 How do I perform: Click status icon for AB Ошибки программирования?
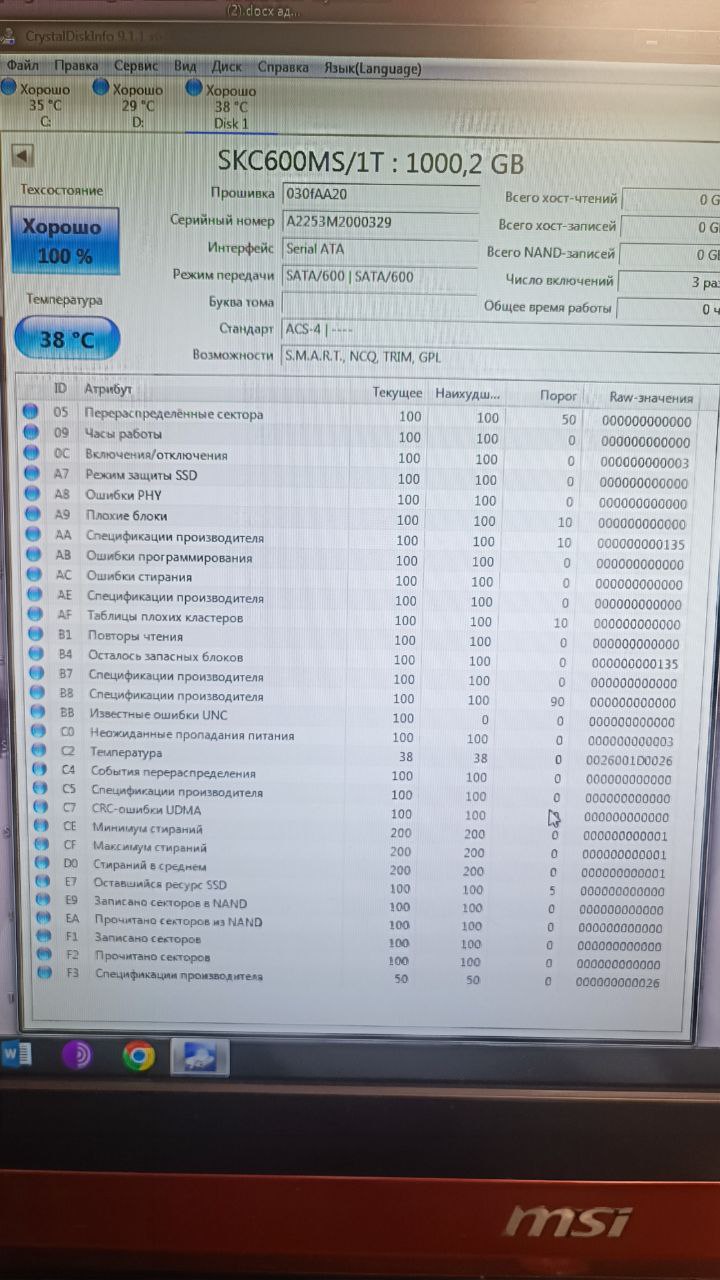(33, 556)
